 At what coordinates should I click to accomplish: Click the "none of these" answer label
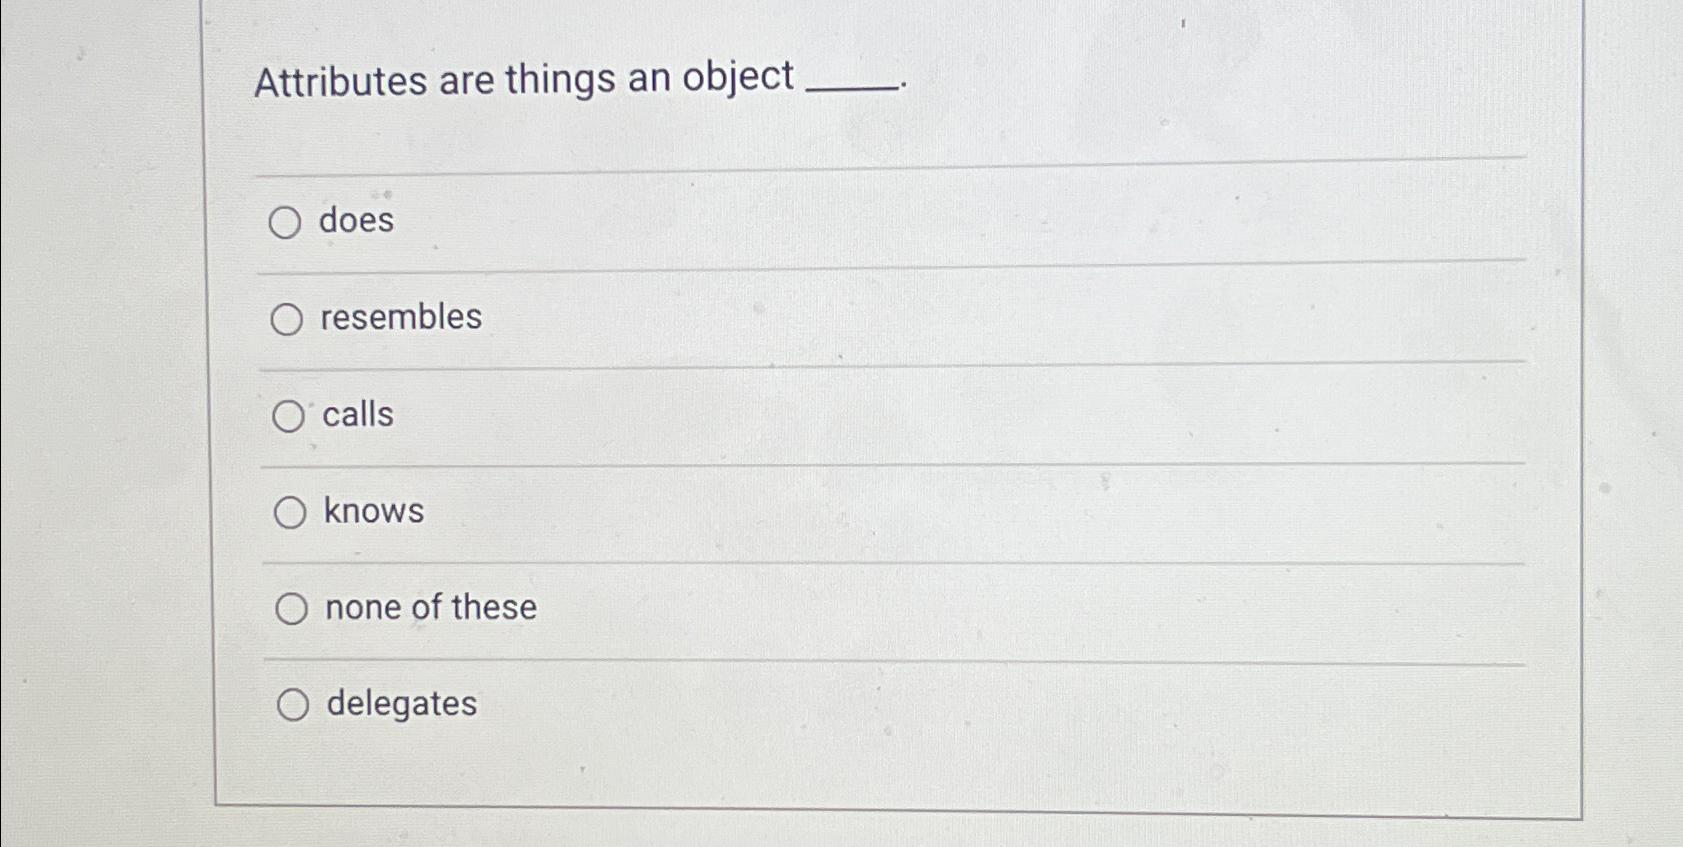[429, 606]
